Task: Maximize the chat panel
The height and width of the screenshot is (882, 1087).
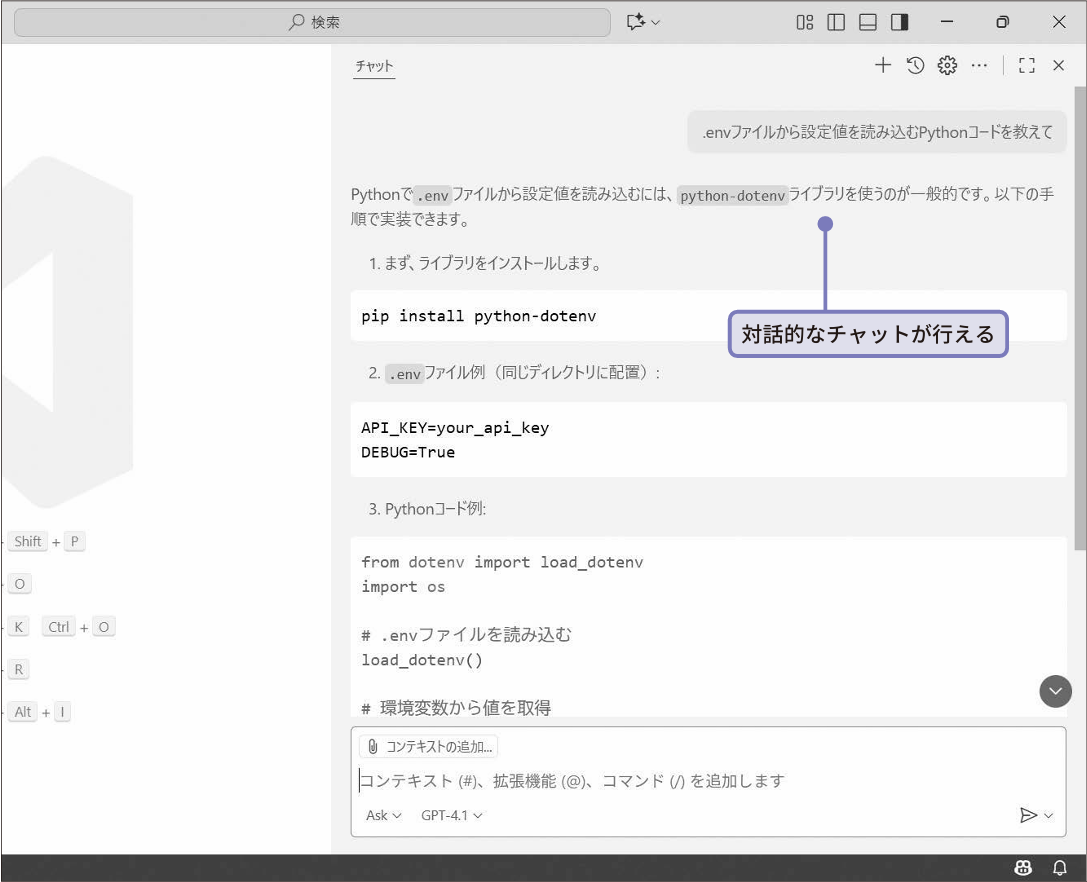Action: [x=1027, y=65]
